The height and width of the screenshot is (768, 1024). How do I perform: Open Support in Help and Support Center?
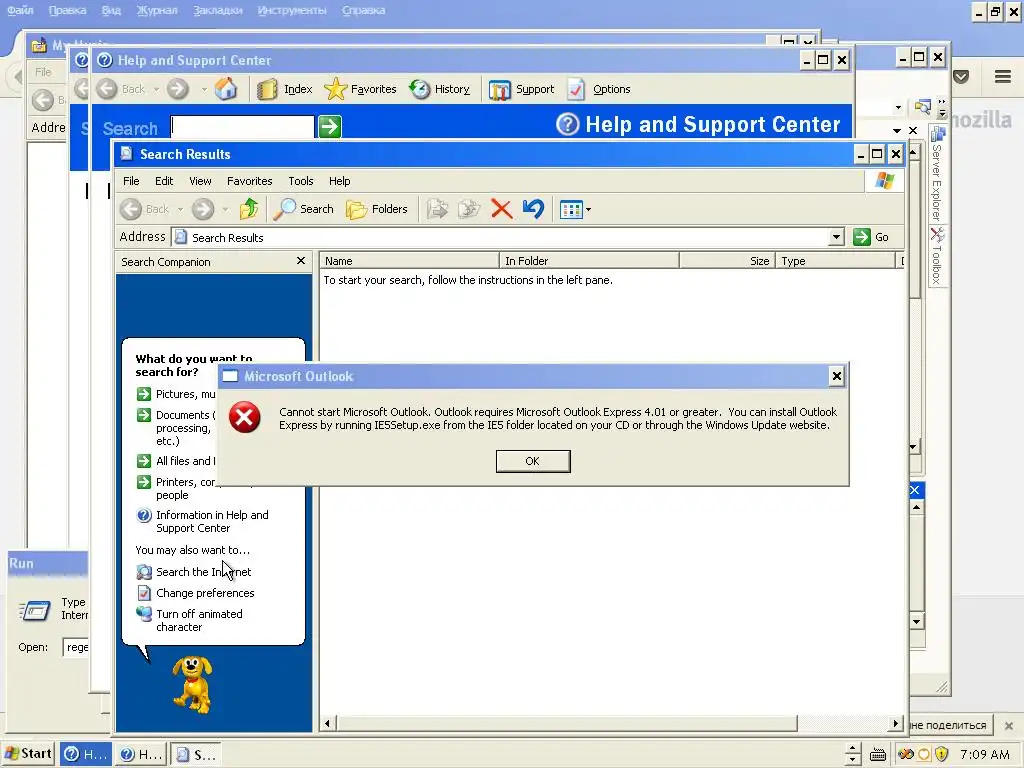(x=521, y=89)
